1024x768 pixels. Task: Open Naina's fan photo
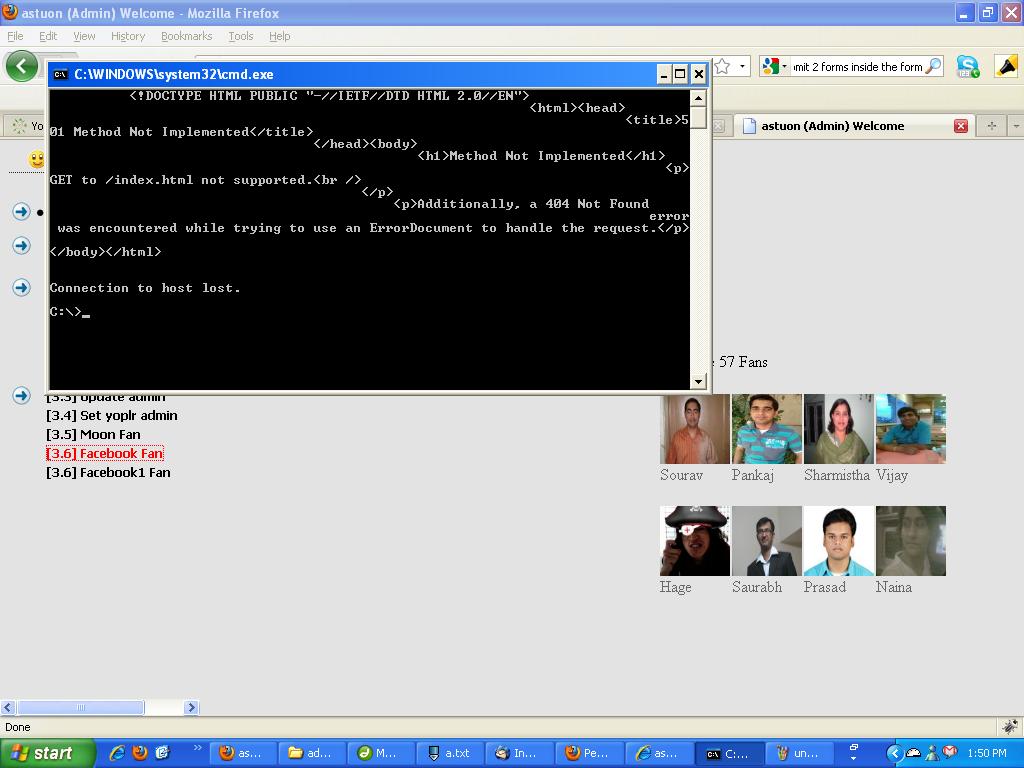(910, 541)
